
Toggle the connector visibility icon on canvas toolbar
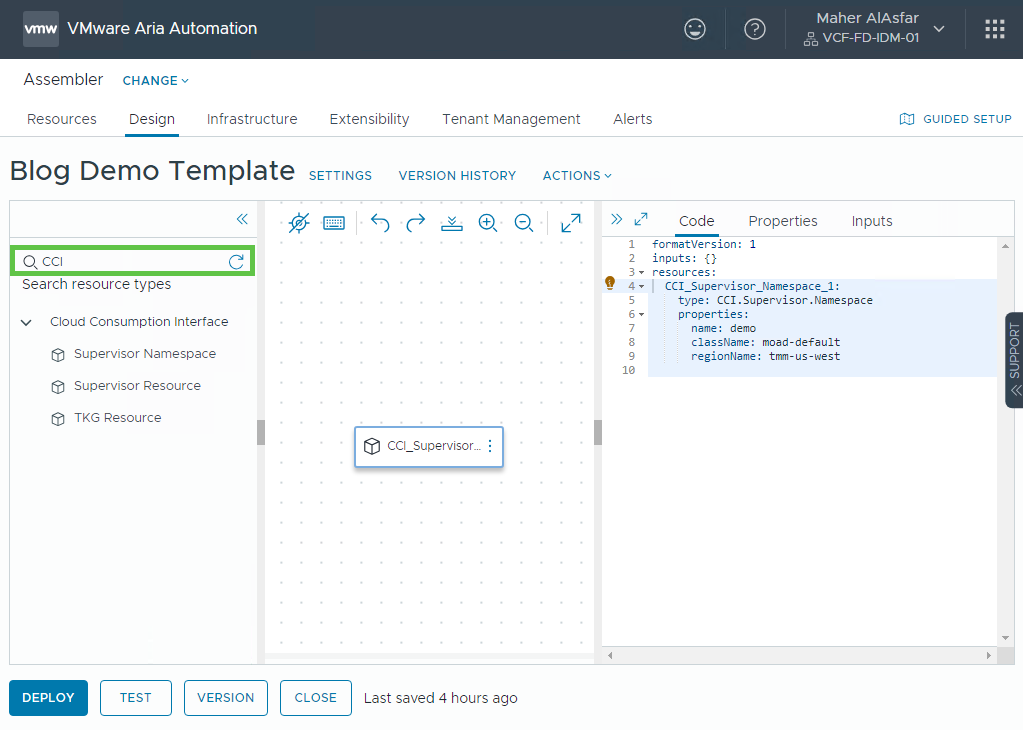[x=298, y=223]
